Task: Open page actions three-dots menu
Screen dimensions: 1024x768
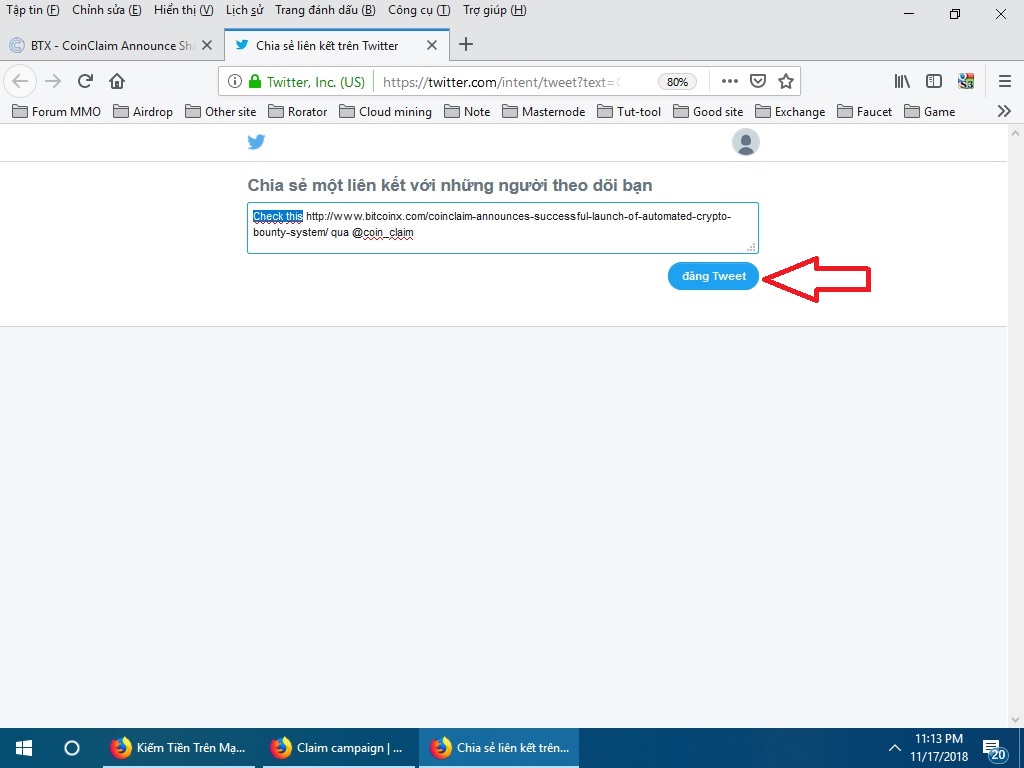Action: coord(729,81)
